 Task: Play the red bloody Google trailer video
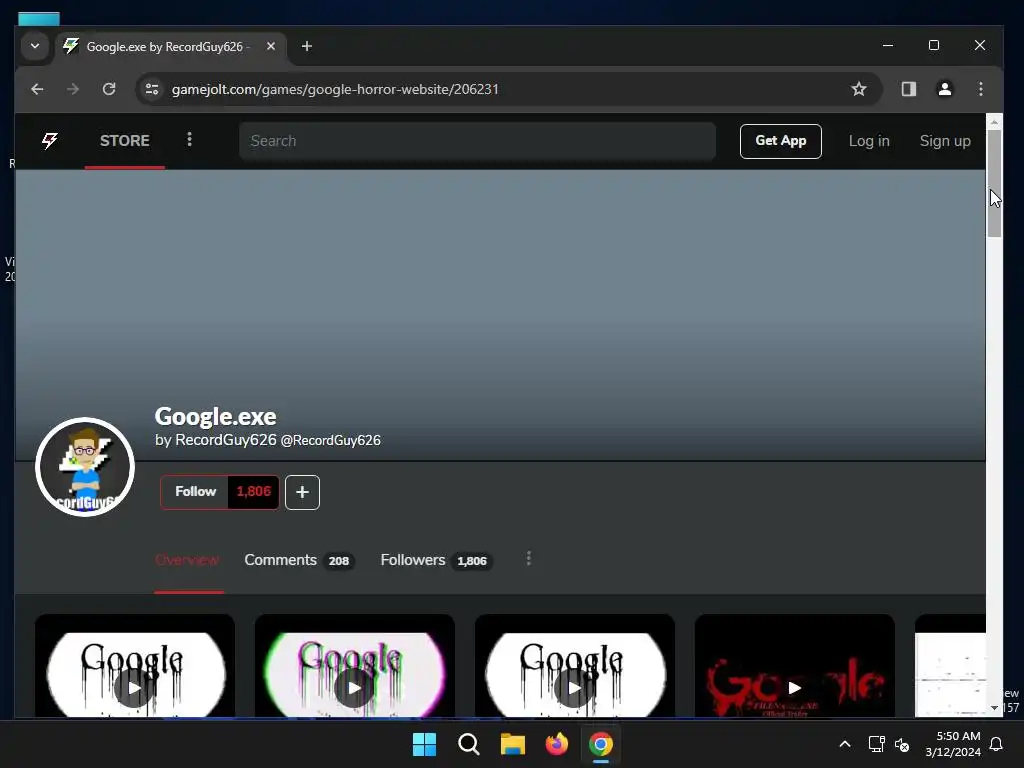tap(794, 688)
